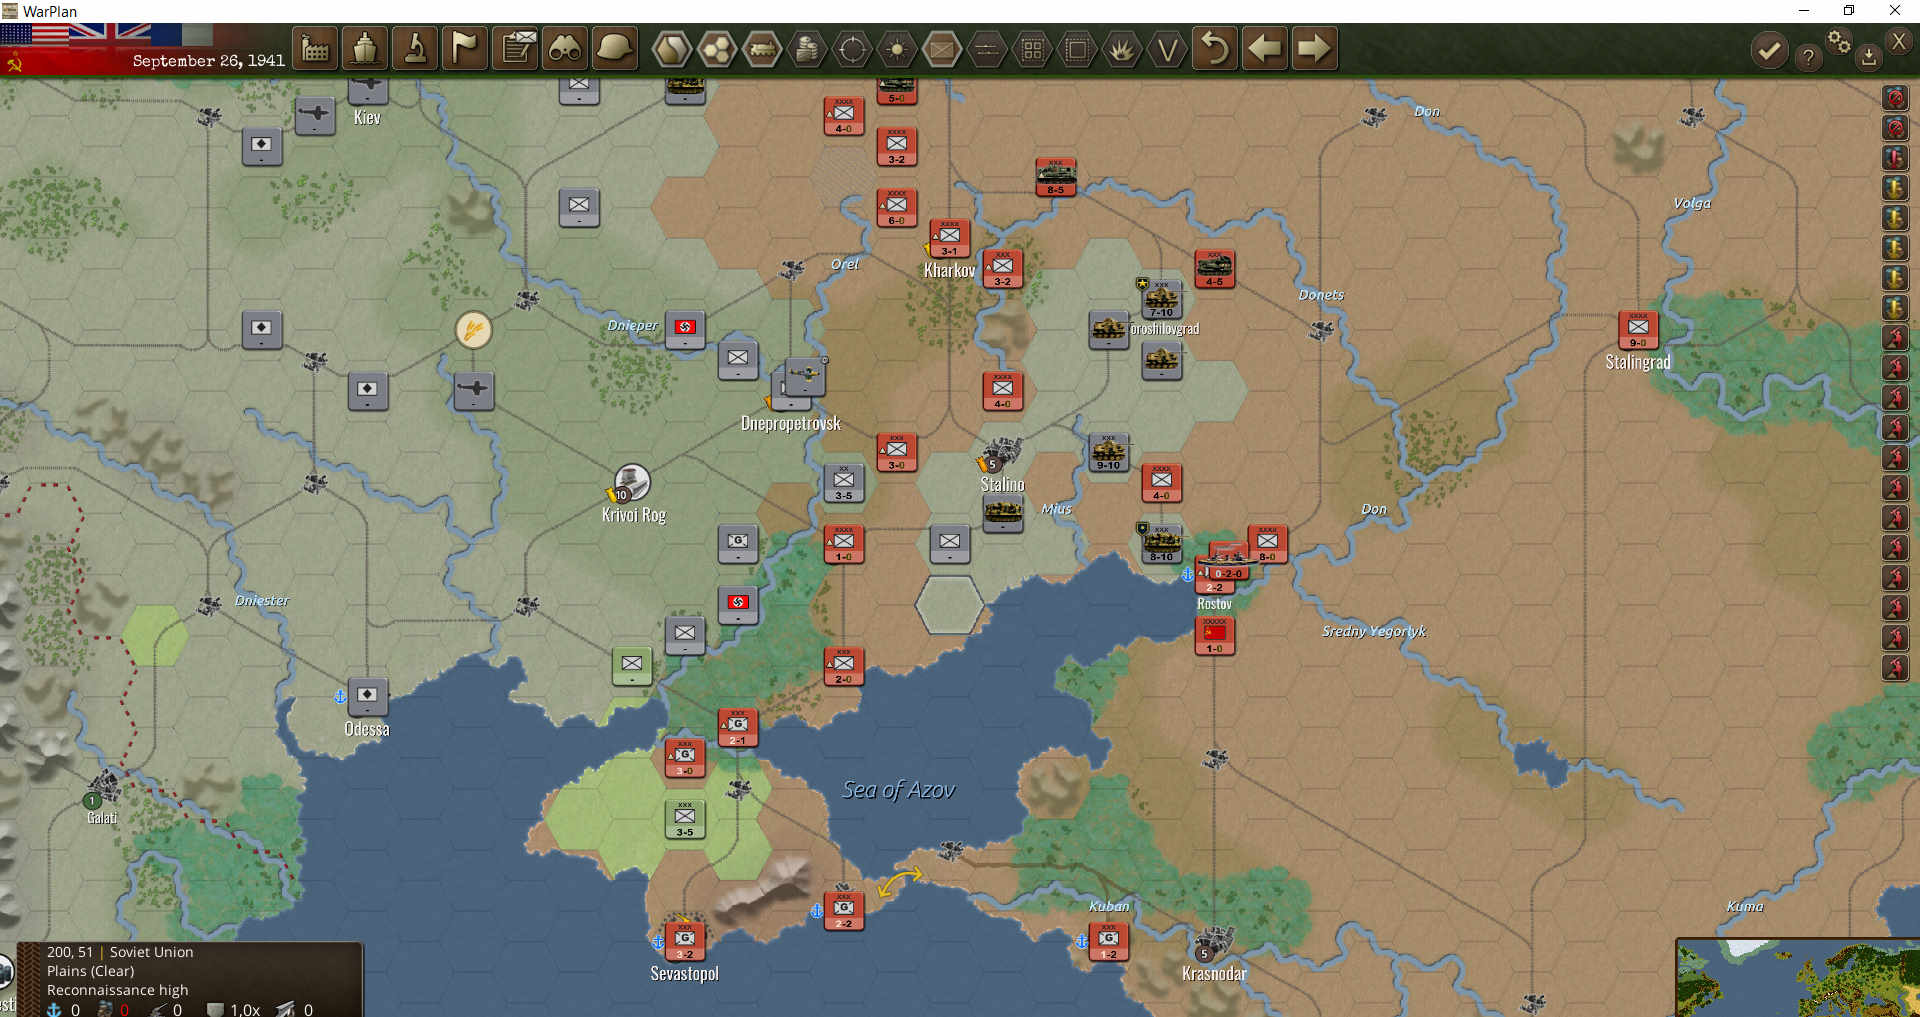The width and height of the screenshot is (1920, 1017).
Task: Click the Krivoi Rog mine icon
Action: [x=631, y=483]
